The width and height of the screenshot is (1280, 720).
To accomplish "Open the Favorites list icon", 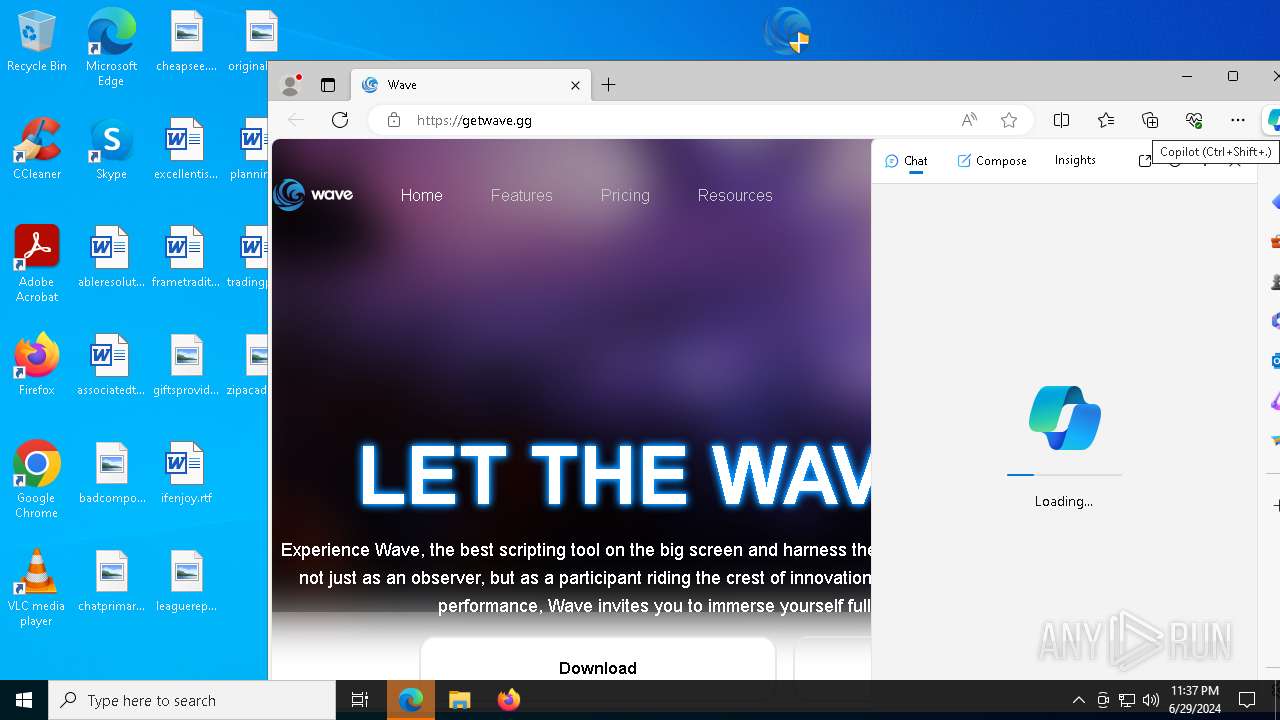I will coord(1105,120).
